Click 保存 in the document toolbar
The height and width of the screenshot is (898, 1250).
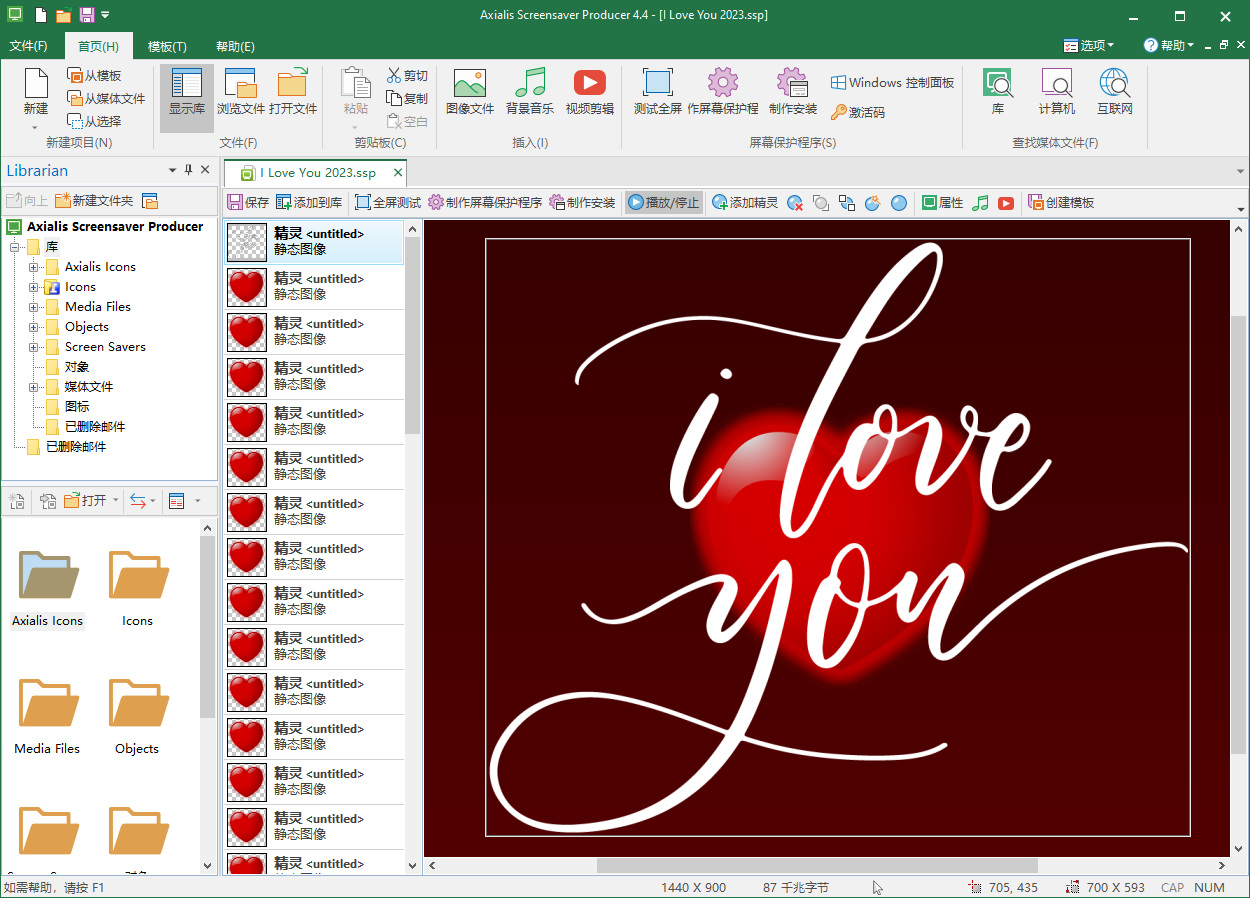tap(248, 202)
